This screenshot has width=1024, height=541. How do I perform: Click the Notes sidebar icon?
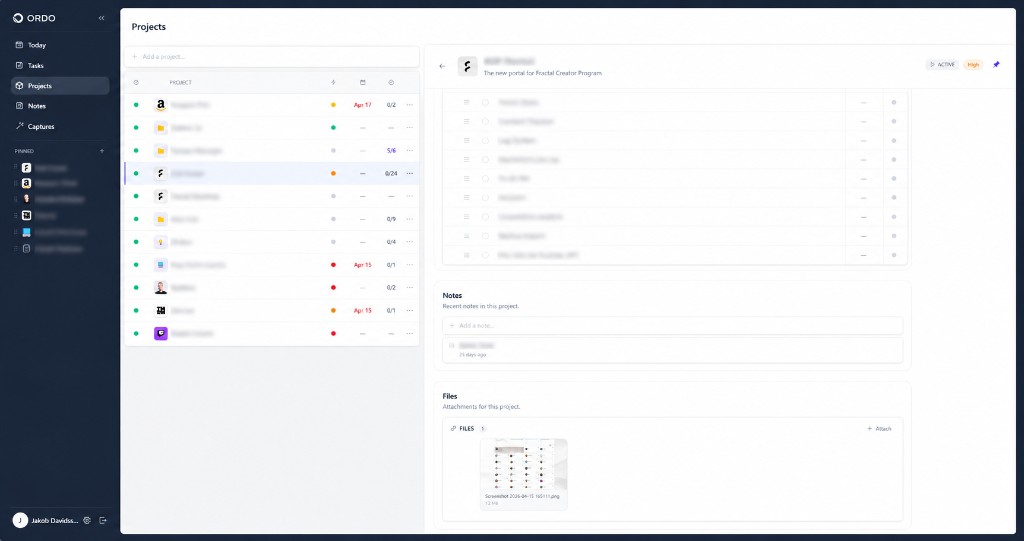tap(20, 106)
